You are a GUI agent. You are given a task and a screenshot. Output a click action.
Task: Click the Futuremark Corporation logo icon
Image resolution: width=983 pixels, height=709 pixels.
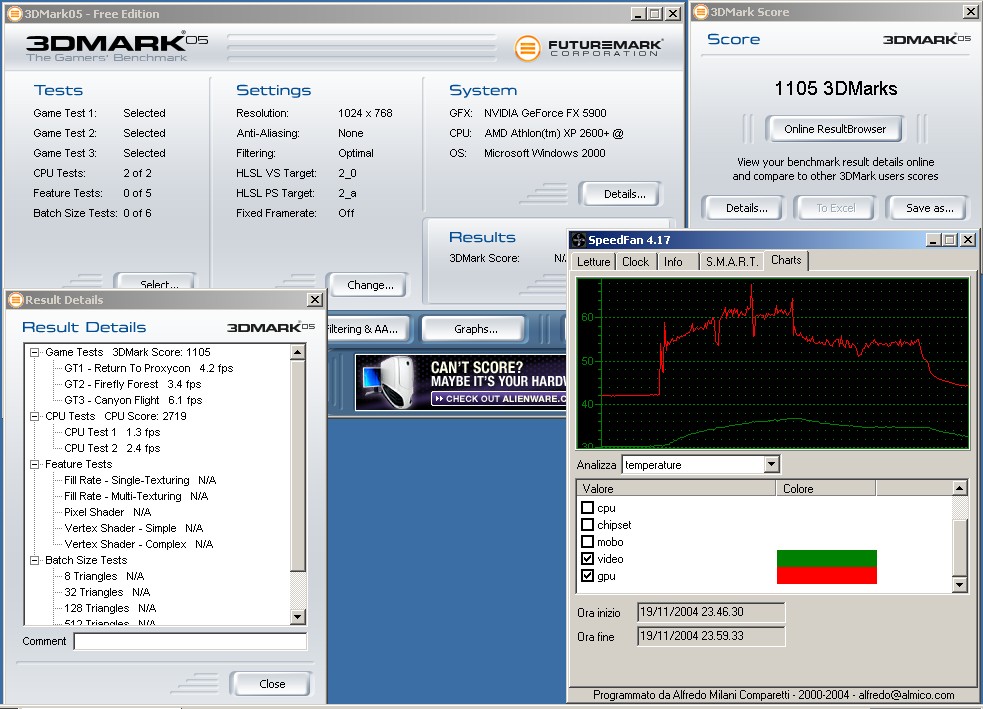(527, 48)
